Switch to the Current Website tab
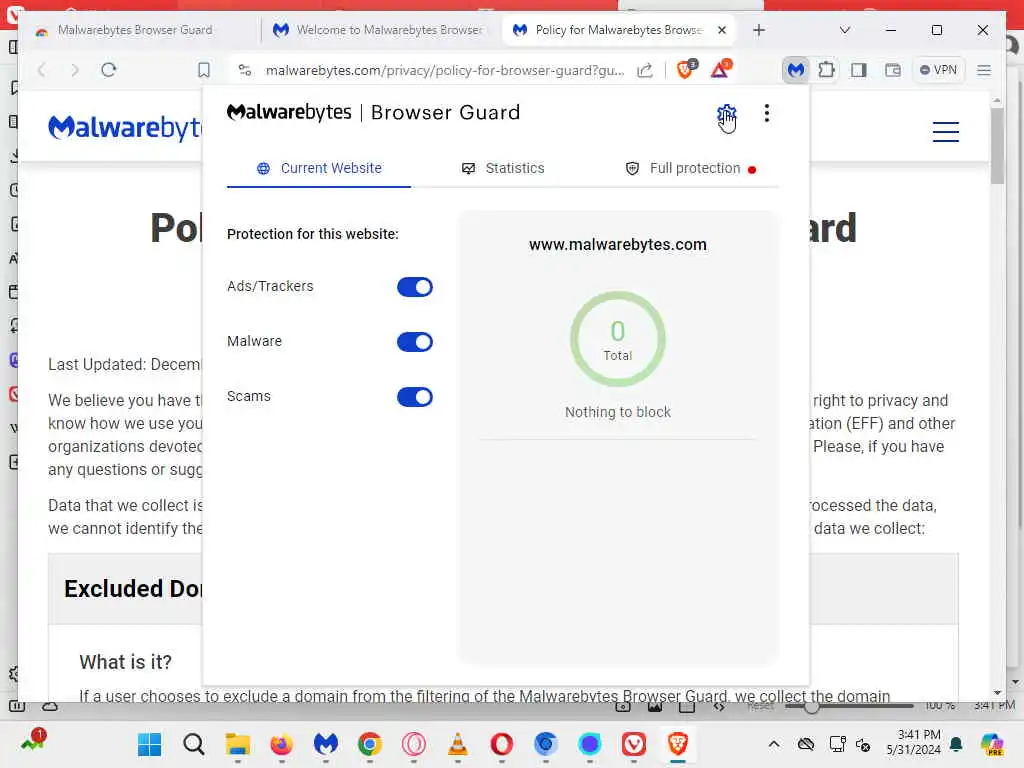The image size is (1024, 768). click(319, 168)
